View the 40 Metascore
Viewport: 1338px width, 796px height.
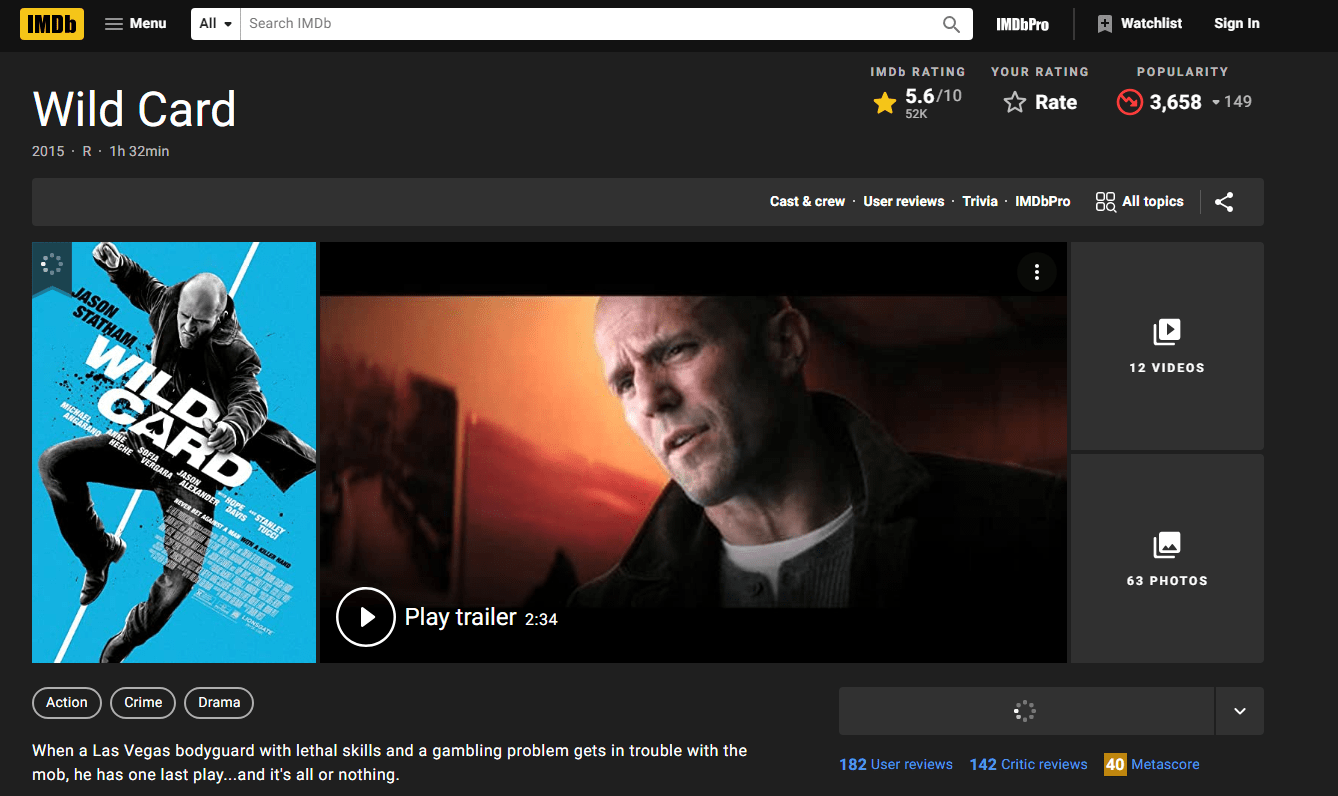[1152, 764]
